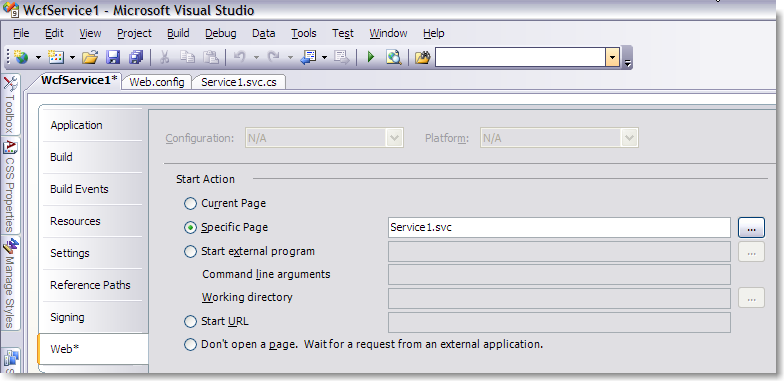Click browse button next to Specific Page
784x381 pixels.
751,228
